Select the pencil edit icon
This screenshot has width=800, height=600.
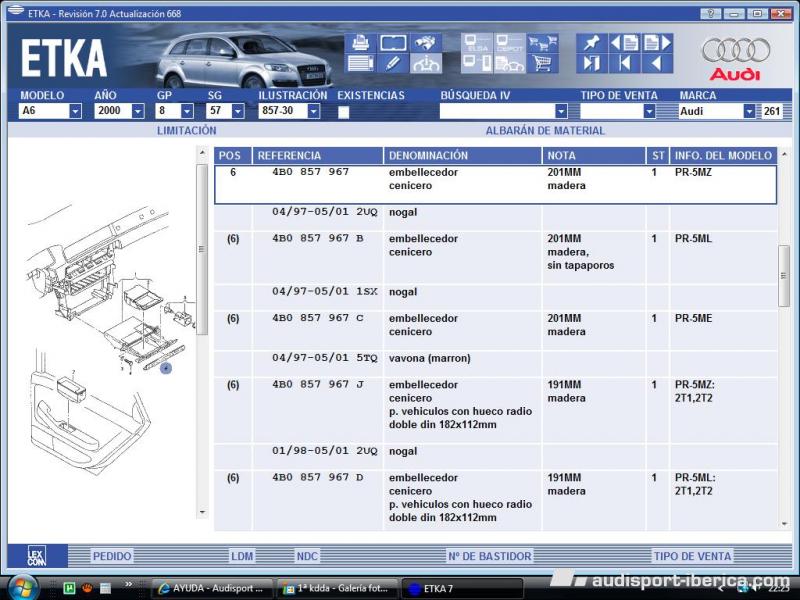[x=393, y=64]
